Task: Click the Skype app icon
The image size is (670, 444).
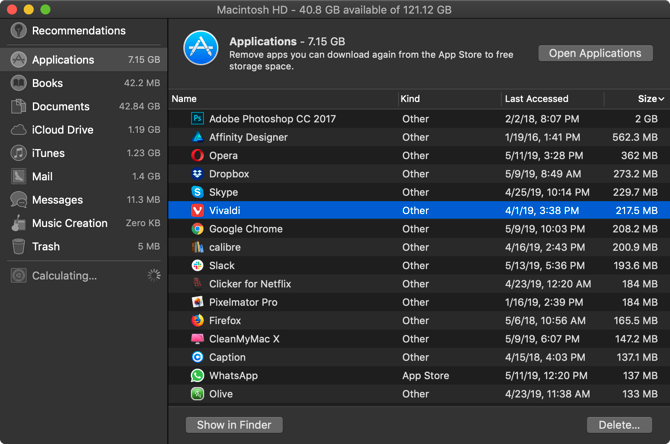Action: click(x=198, y=192)
